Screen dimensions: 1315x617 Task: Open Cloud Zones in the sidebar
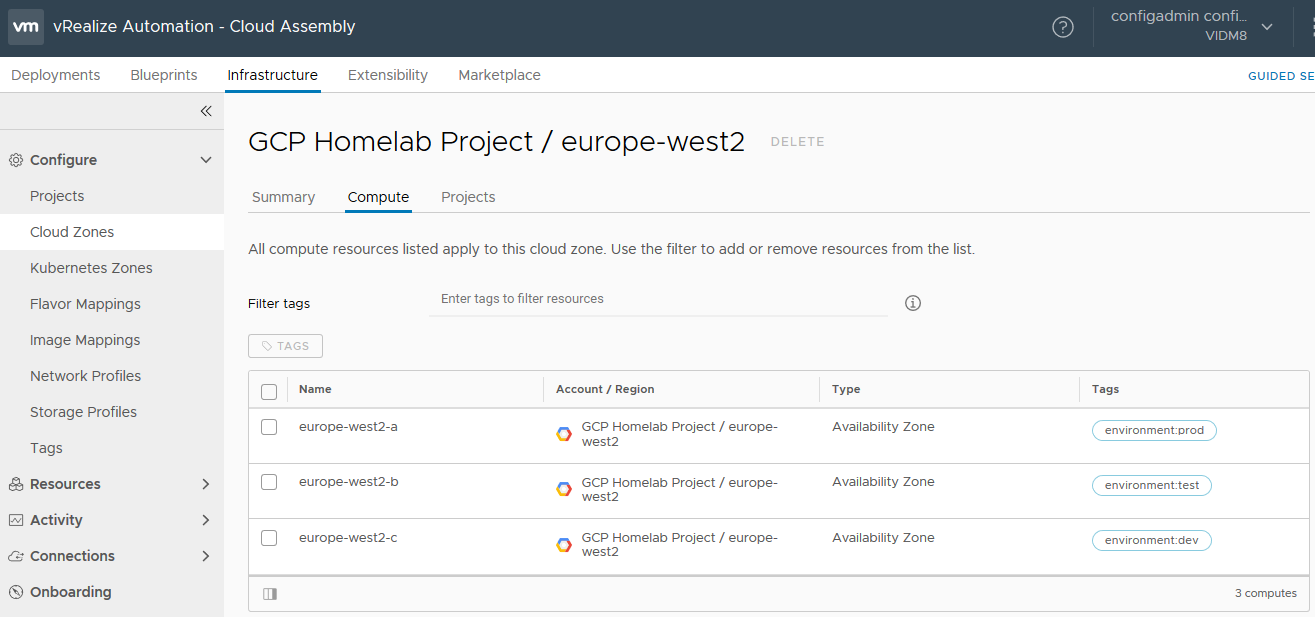pyautogui.click(x=72, y=232)
